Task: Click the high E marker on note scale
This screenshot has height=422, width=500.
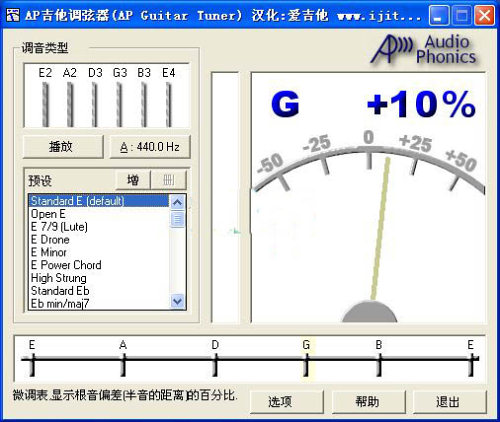Action: pyautogui.click(x=471, y=358)
